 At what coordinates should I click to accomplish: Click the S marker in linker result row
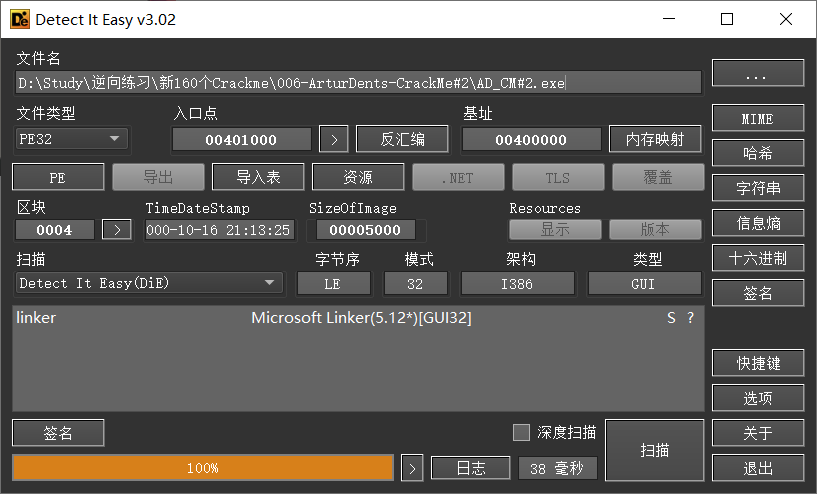[671, 318]
